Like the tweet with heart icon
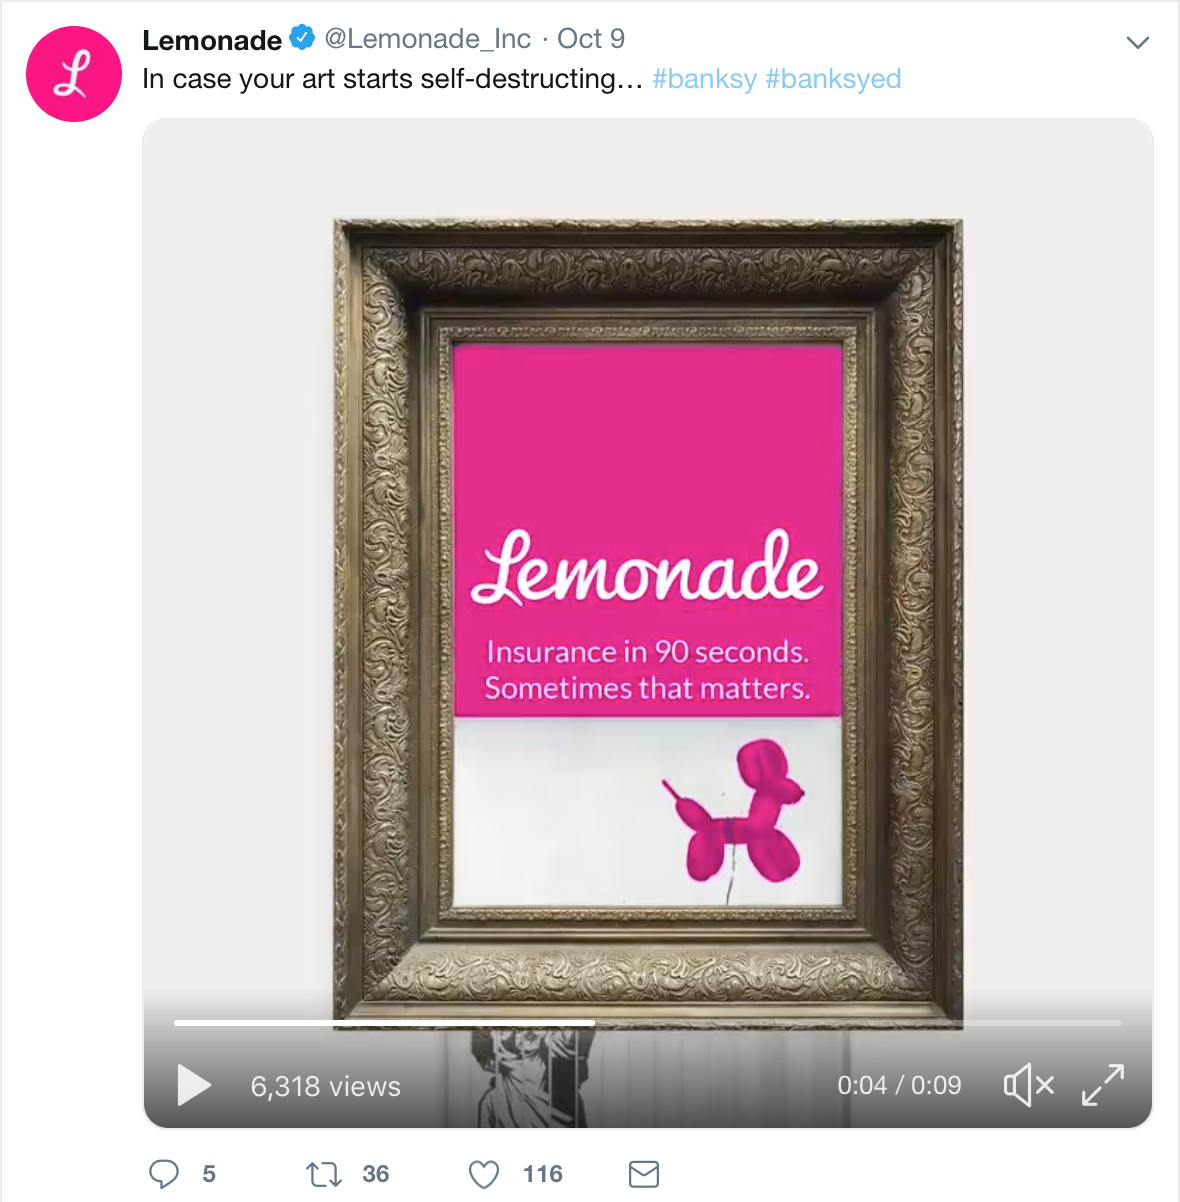 pyautogui.click(x=484, y=1173)
